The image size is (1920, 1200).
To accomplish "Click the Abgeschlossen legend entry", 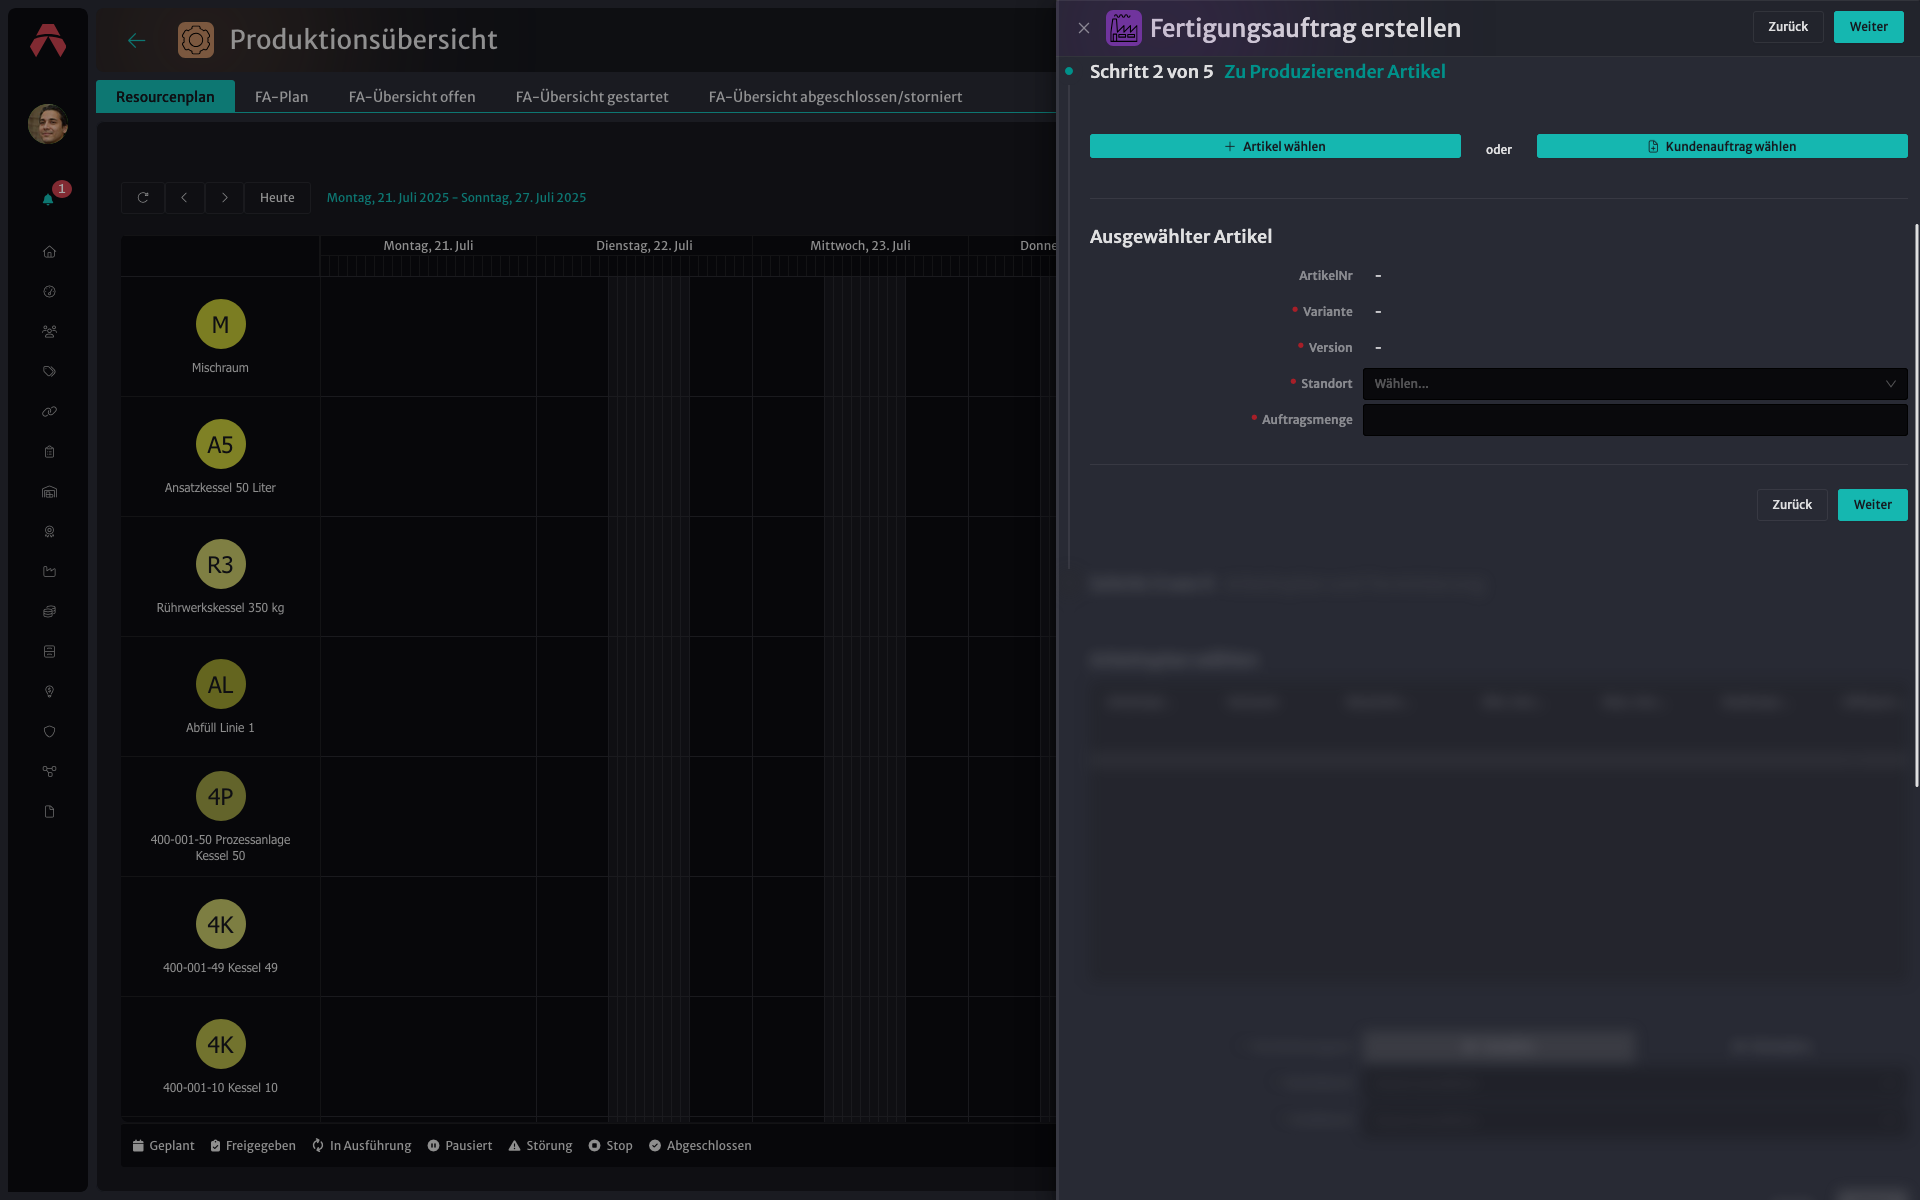I will pos(700,1146).
